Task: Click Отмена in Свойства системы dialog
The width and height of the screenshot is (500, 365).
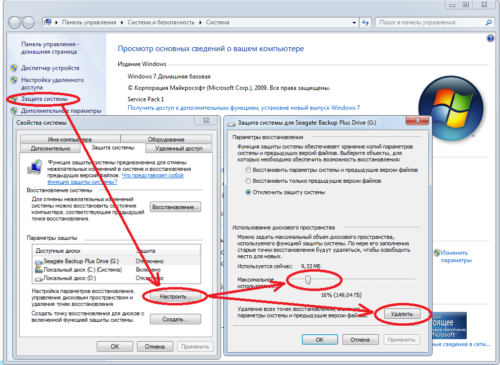Action: tap(155, 347)
